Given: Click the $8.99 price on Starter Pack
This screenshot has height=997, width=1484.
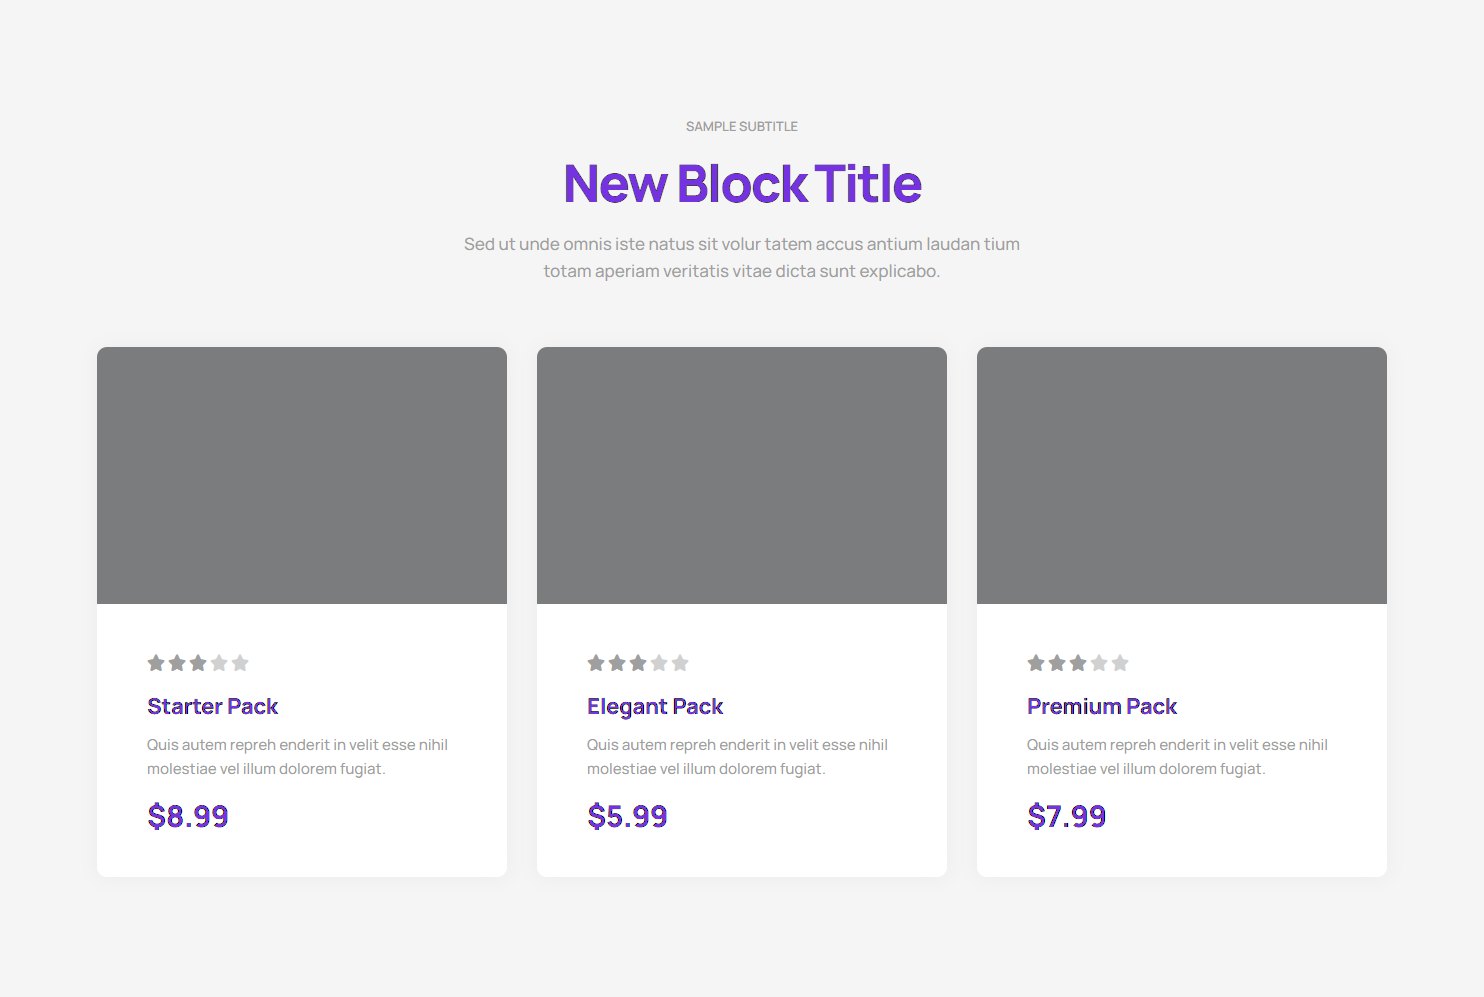Looking at the screenshot, I should (x=188, y=816).
